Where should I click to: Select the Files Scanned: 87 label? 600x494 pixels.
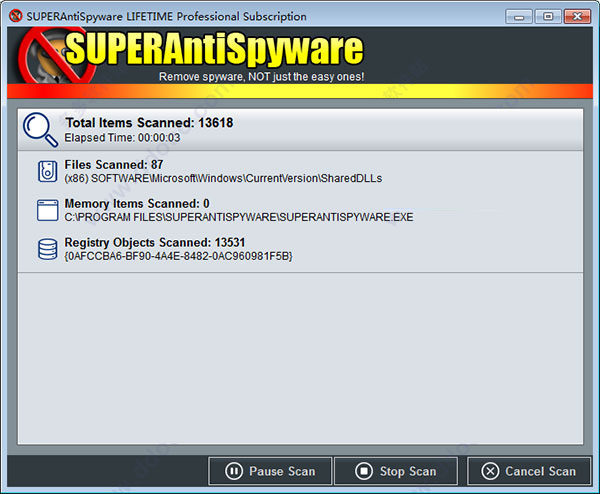(x=114, y=165)
